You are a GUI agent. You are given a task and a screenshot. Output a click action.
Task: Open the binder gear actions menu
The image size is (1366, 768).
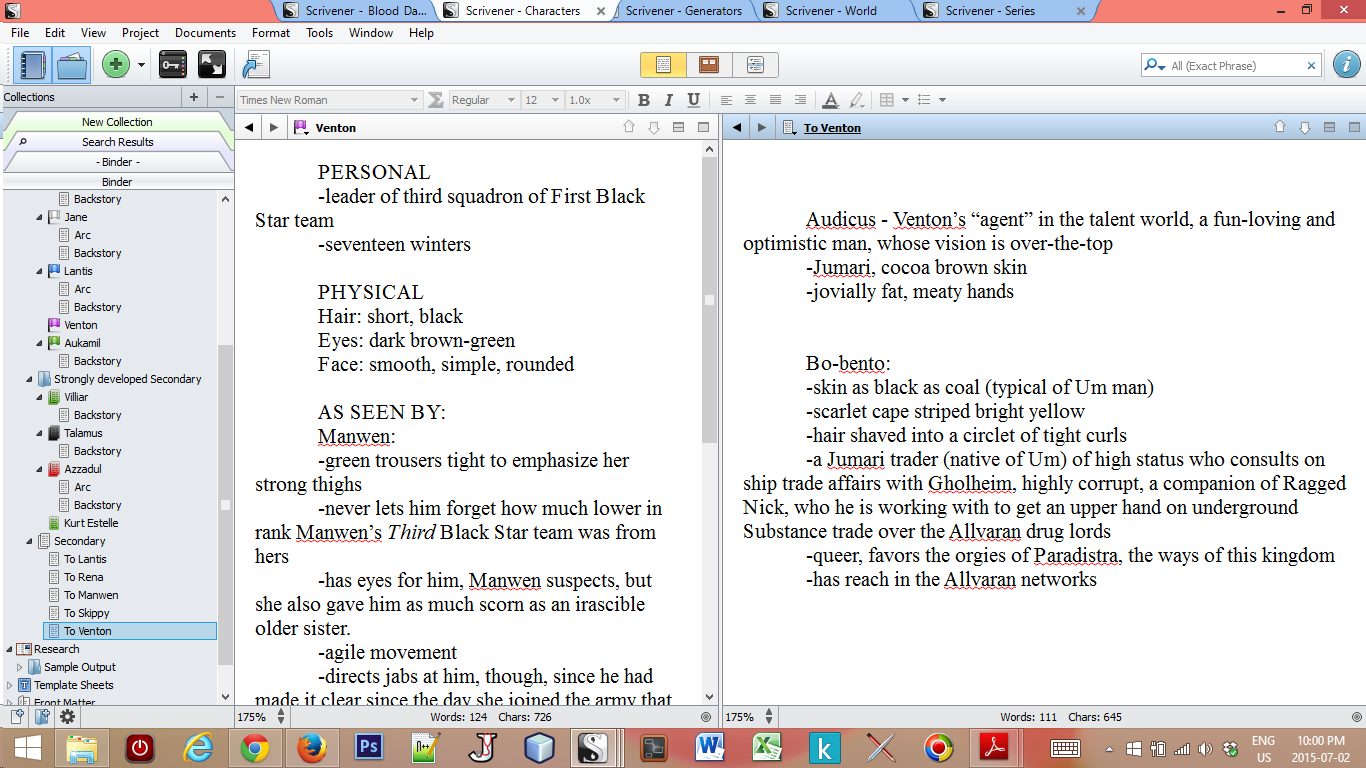point(67,716)
